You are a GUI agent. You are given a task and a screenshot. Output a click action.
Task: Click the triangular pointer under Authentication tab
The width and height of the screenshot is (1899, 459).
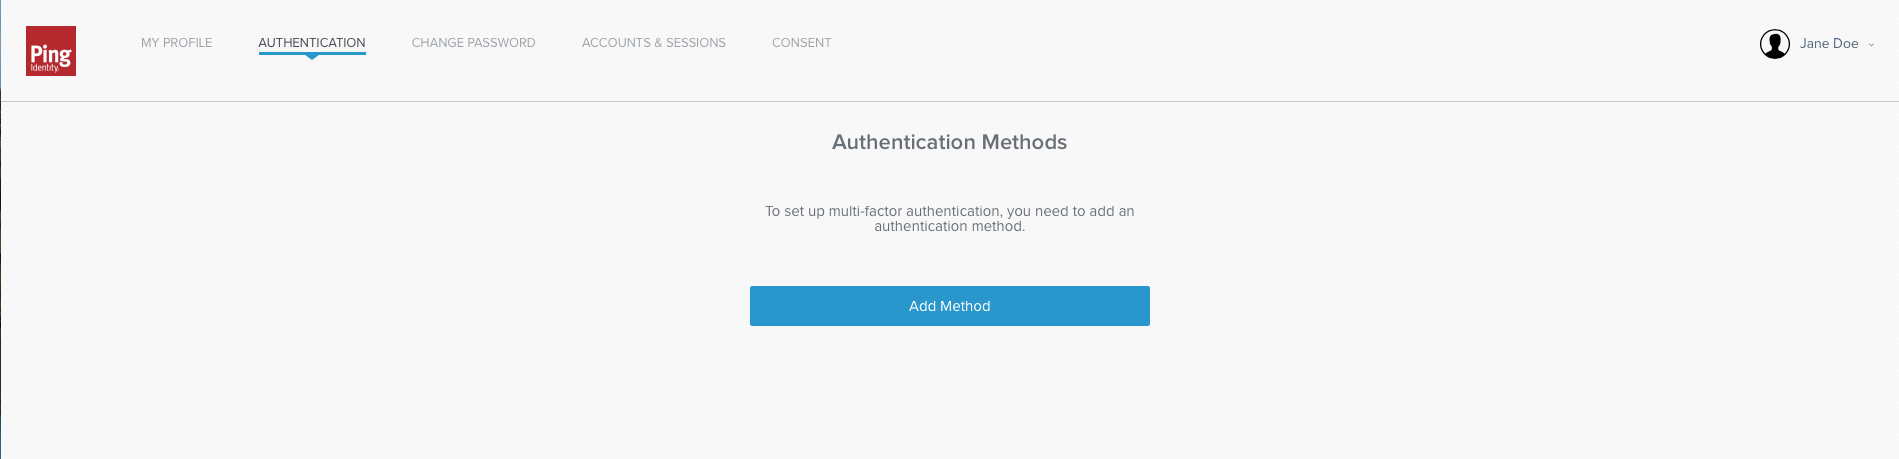click(312, 57)
